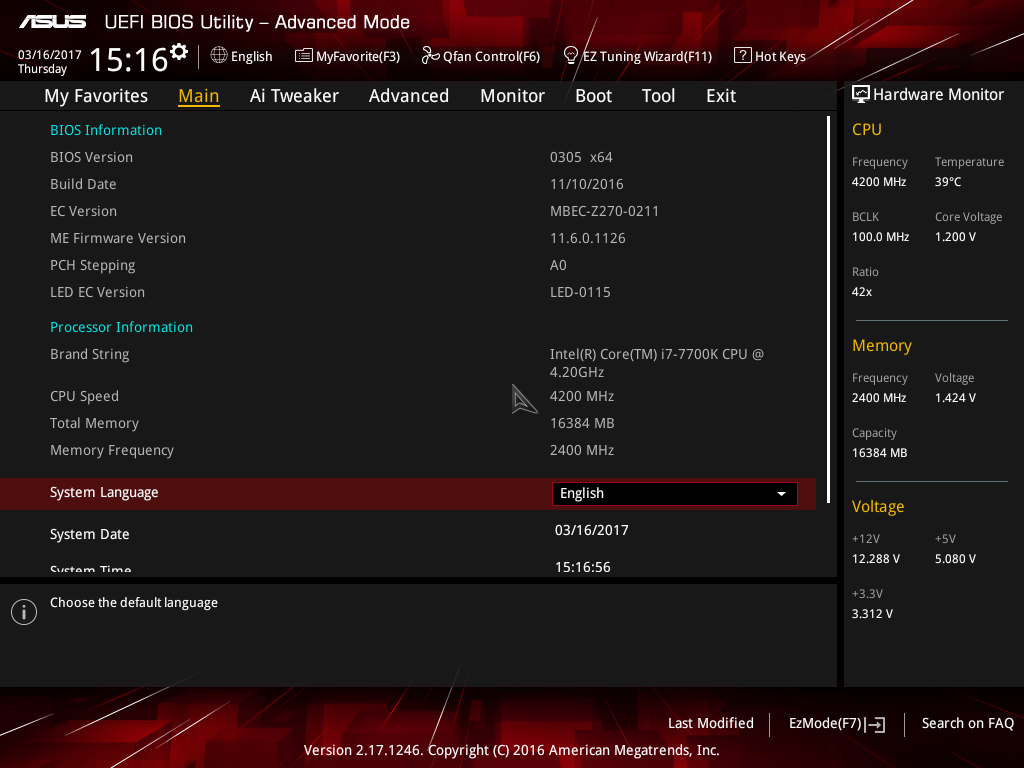Click the main panel vertical scrollbar

point(828,310)
